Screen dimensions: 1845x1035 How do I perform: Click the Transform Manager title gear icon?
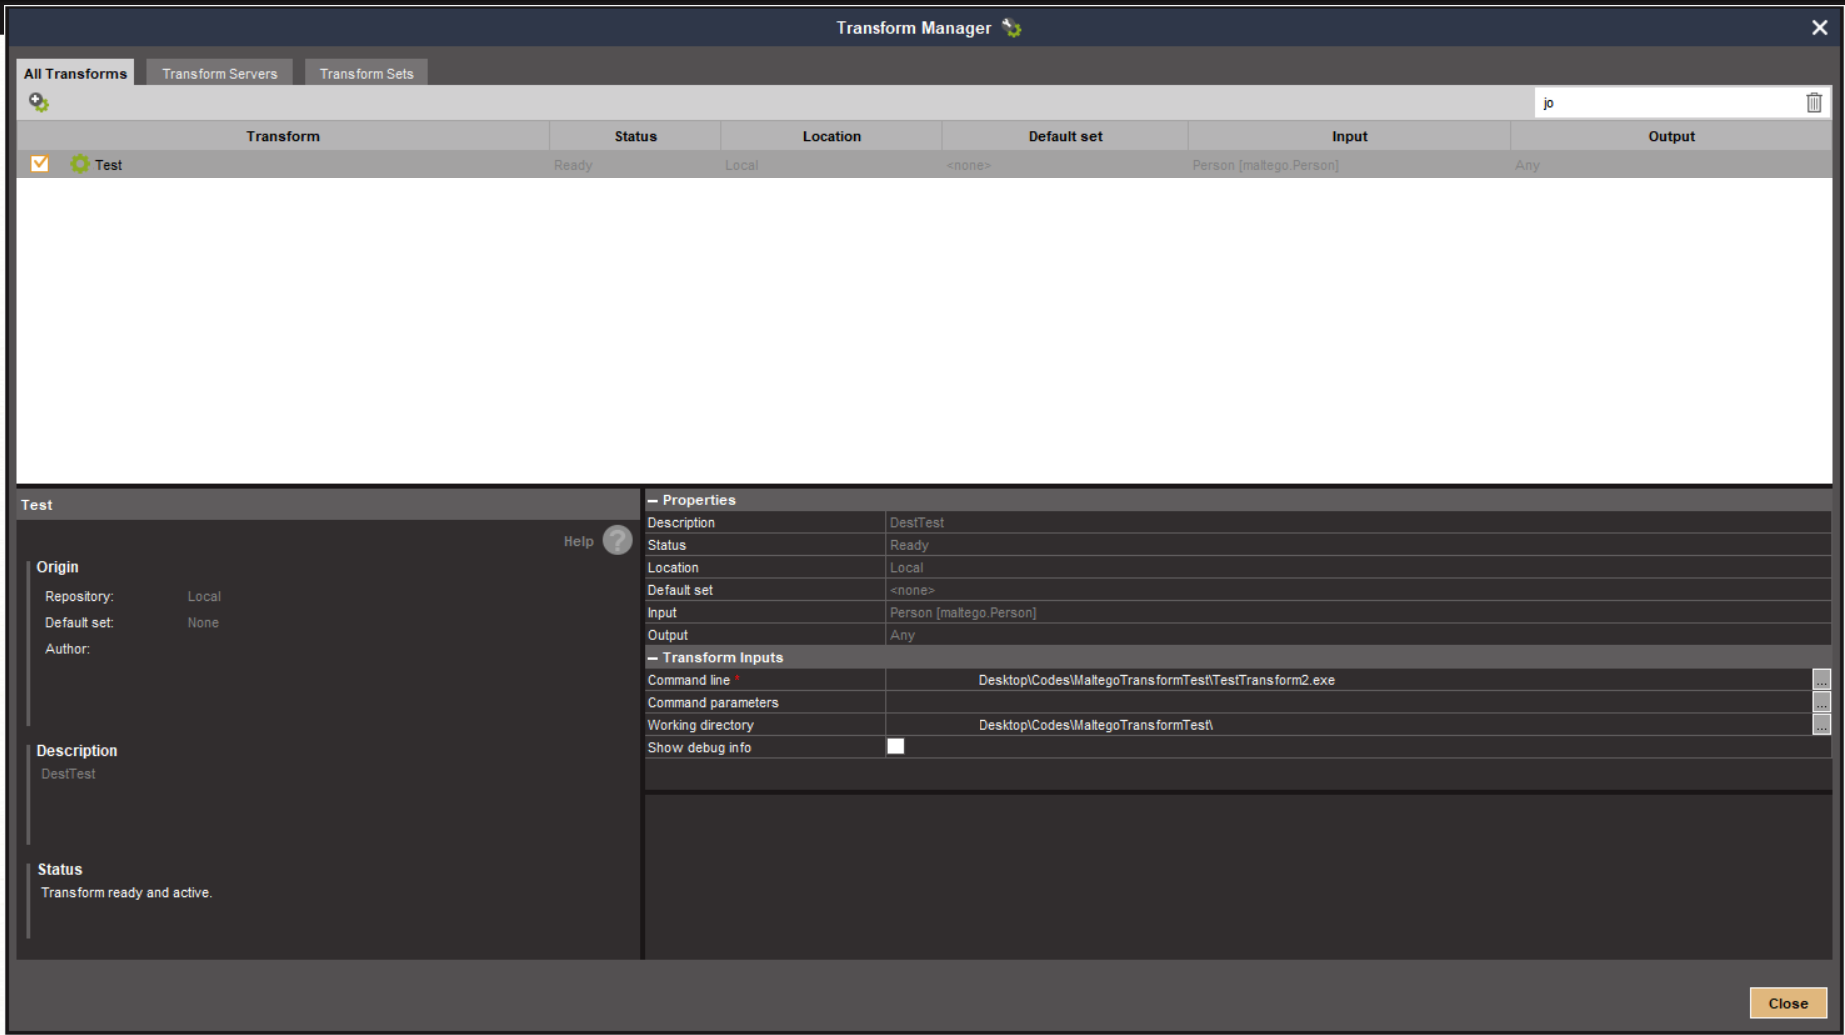[1012, 28]
